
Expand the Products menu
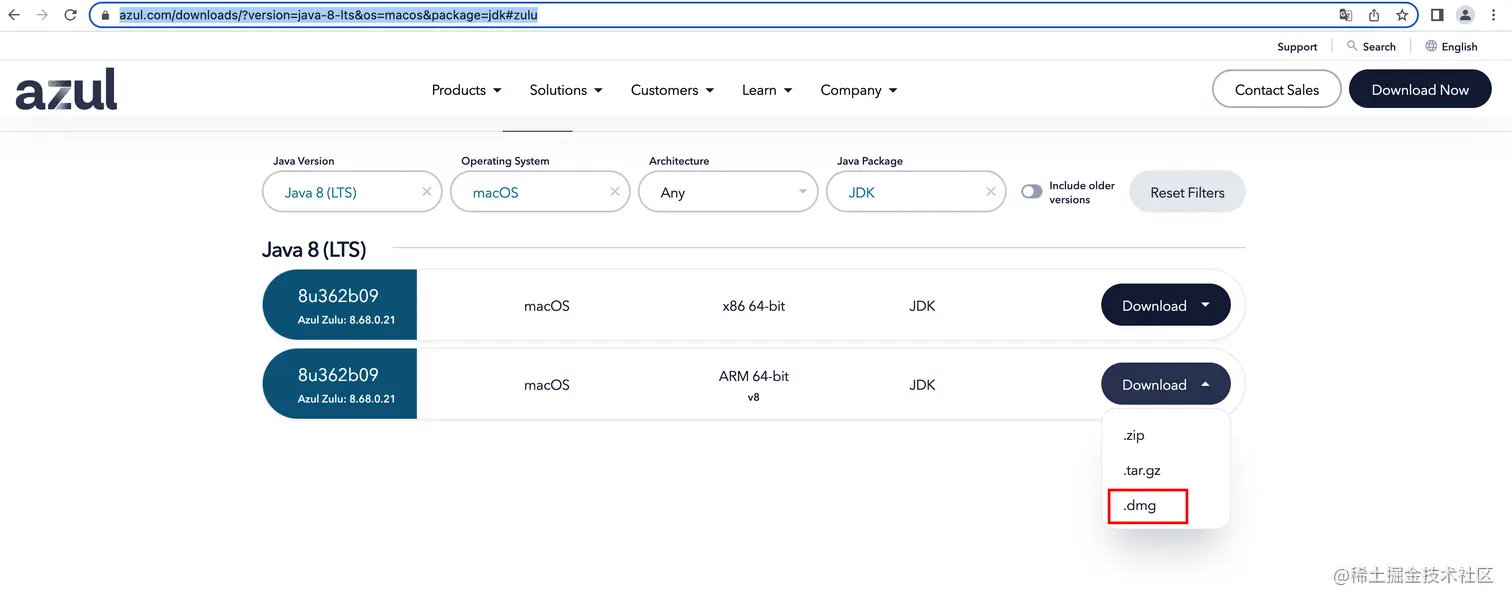(x=466, y=90)
